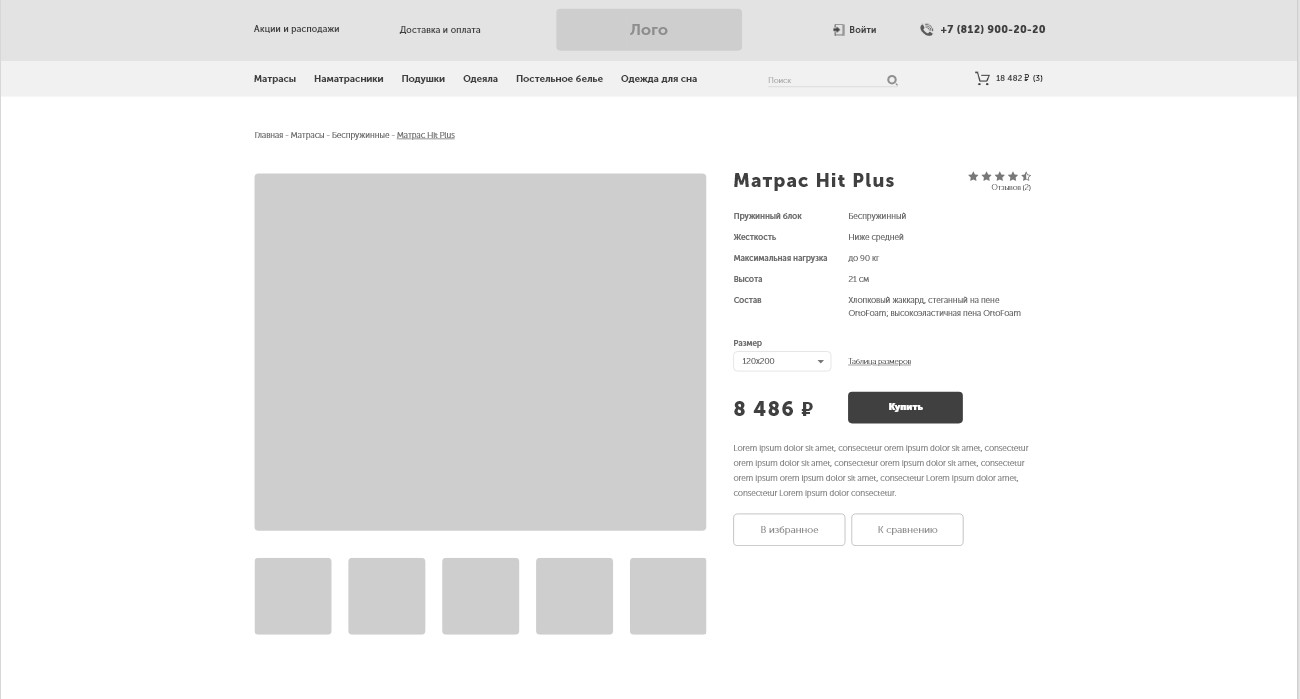Open Постельное белье category

(559, 79)
